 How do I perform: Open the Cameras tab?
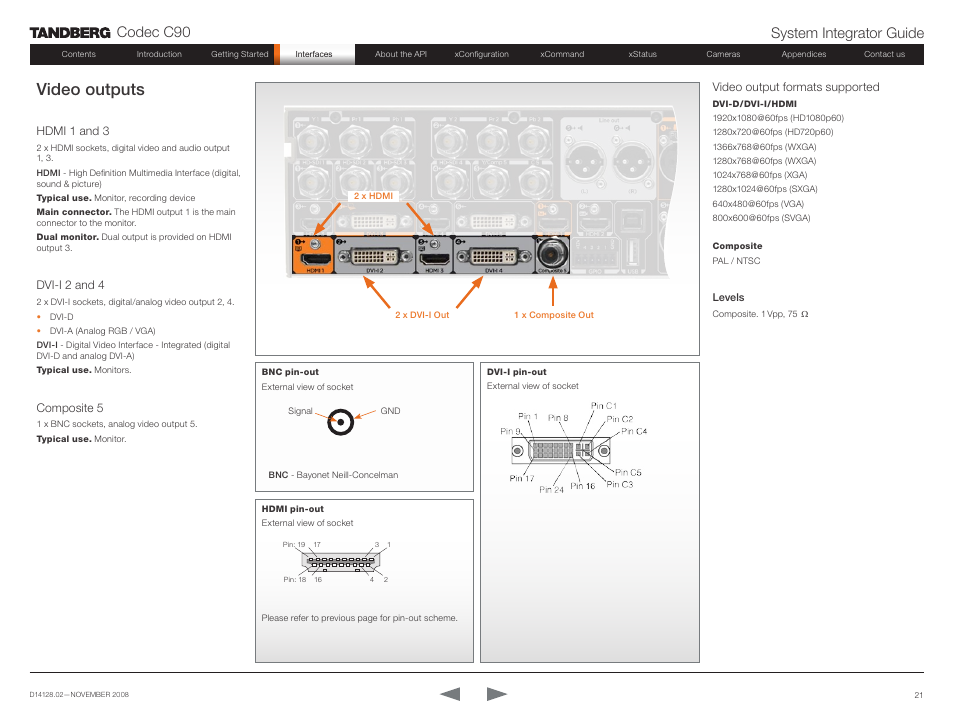point(723,54)
